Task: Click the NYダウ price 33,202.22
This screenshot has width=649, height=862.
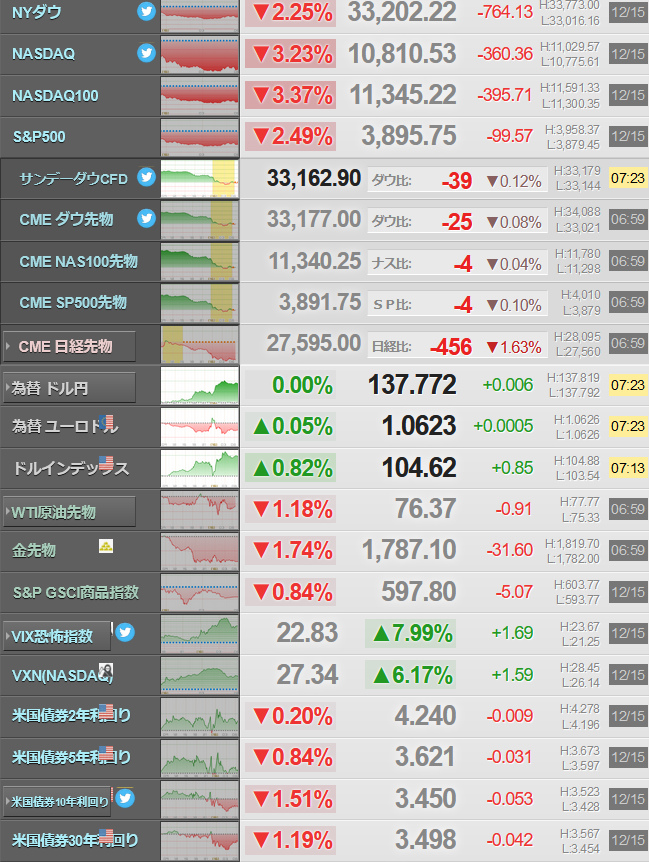Action: pos(402,12)
